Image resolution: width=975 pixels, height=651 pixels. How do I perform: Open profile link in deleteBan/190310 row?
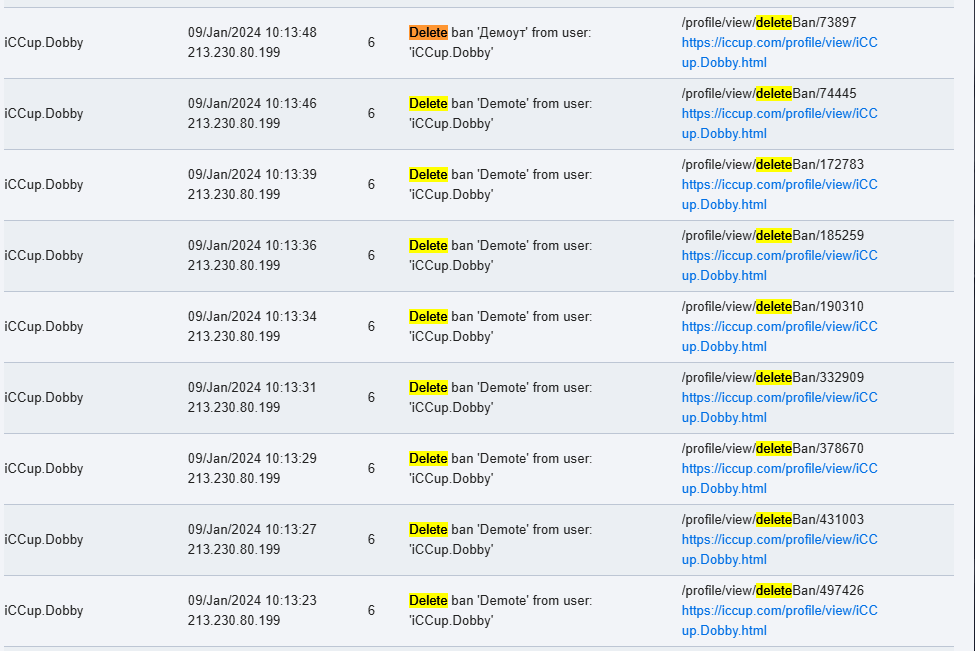pos(779,336)
